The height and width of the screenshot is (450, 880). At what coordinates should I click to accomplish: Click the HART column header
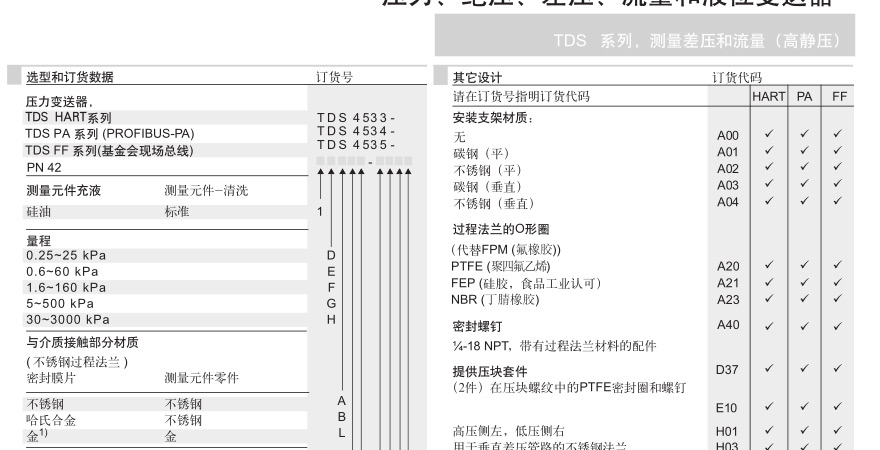coord(769,97)
